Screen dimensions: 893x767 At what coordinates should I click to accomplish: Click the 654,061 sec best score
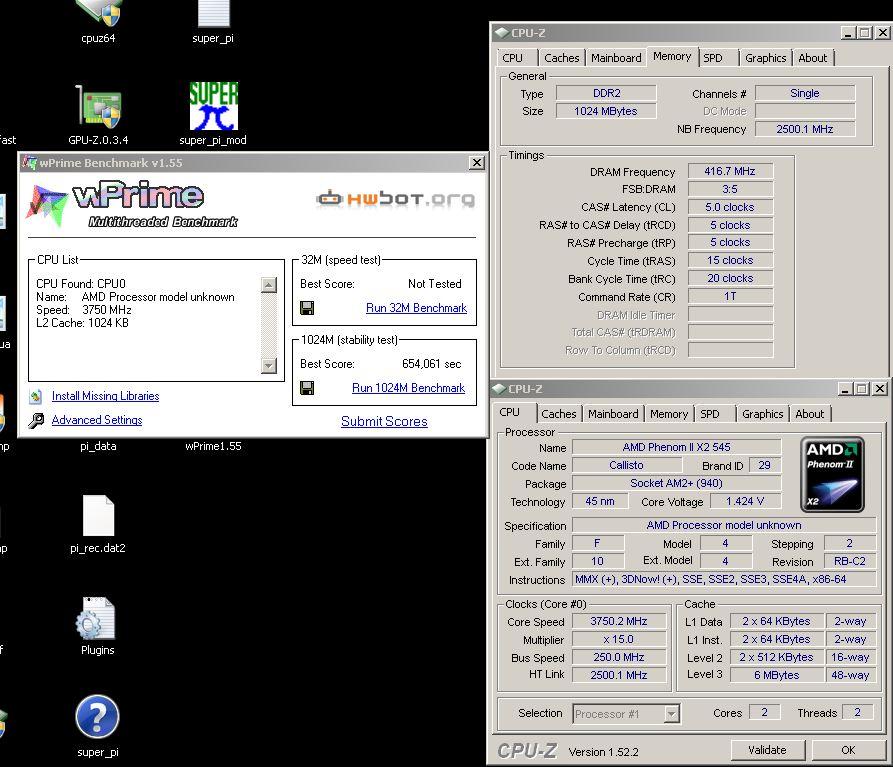[x=431, y=364]
